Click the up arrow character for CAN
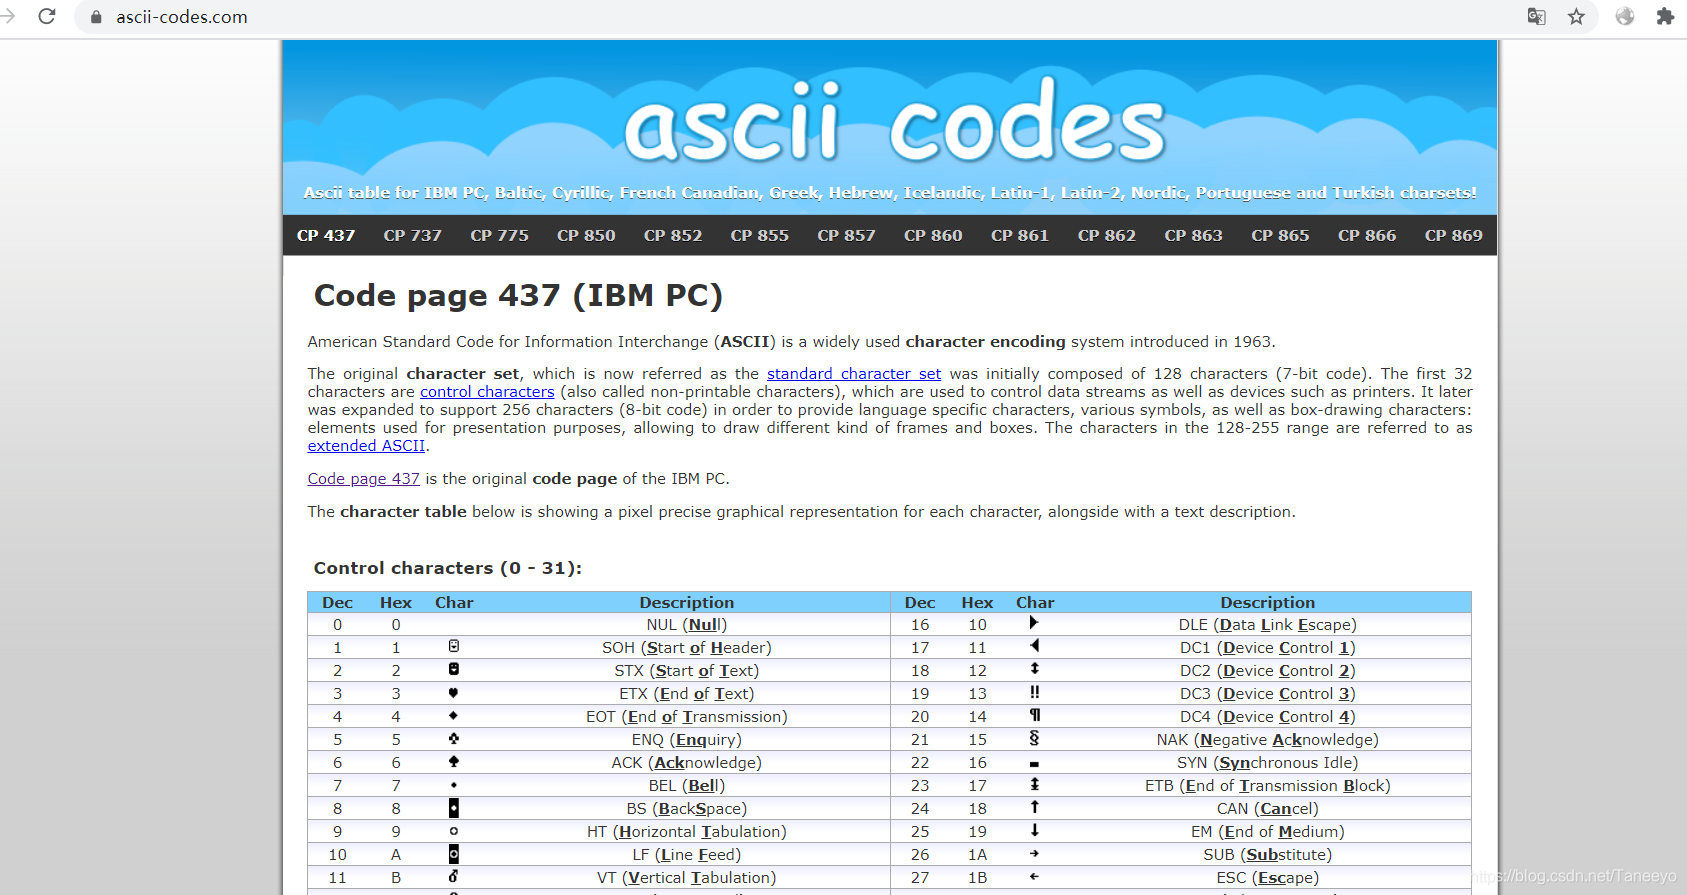The height and width of the screenshot is (895, 1687). [1035, 807]
